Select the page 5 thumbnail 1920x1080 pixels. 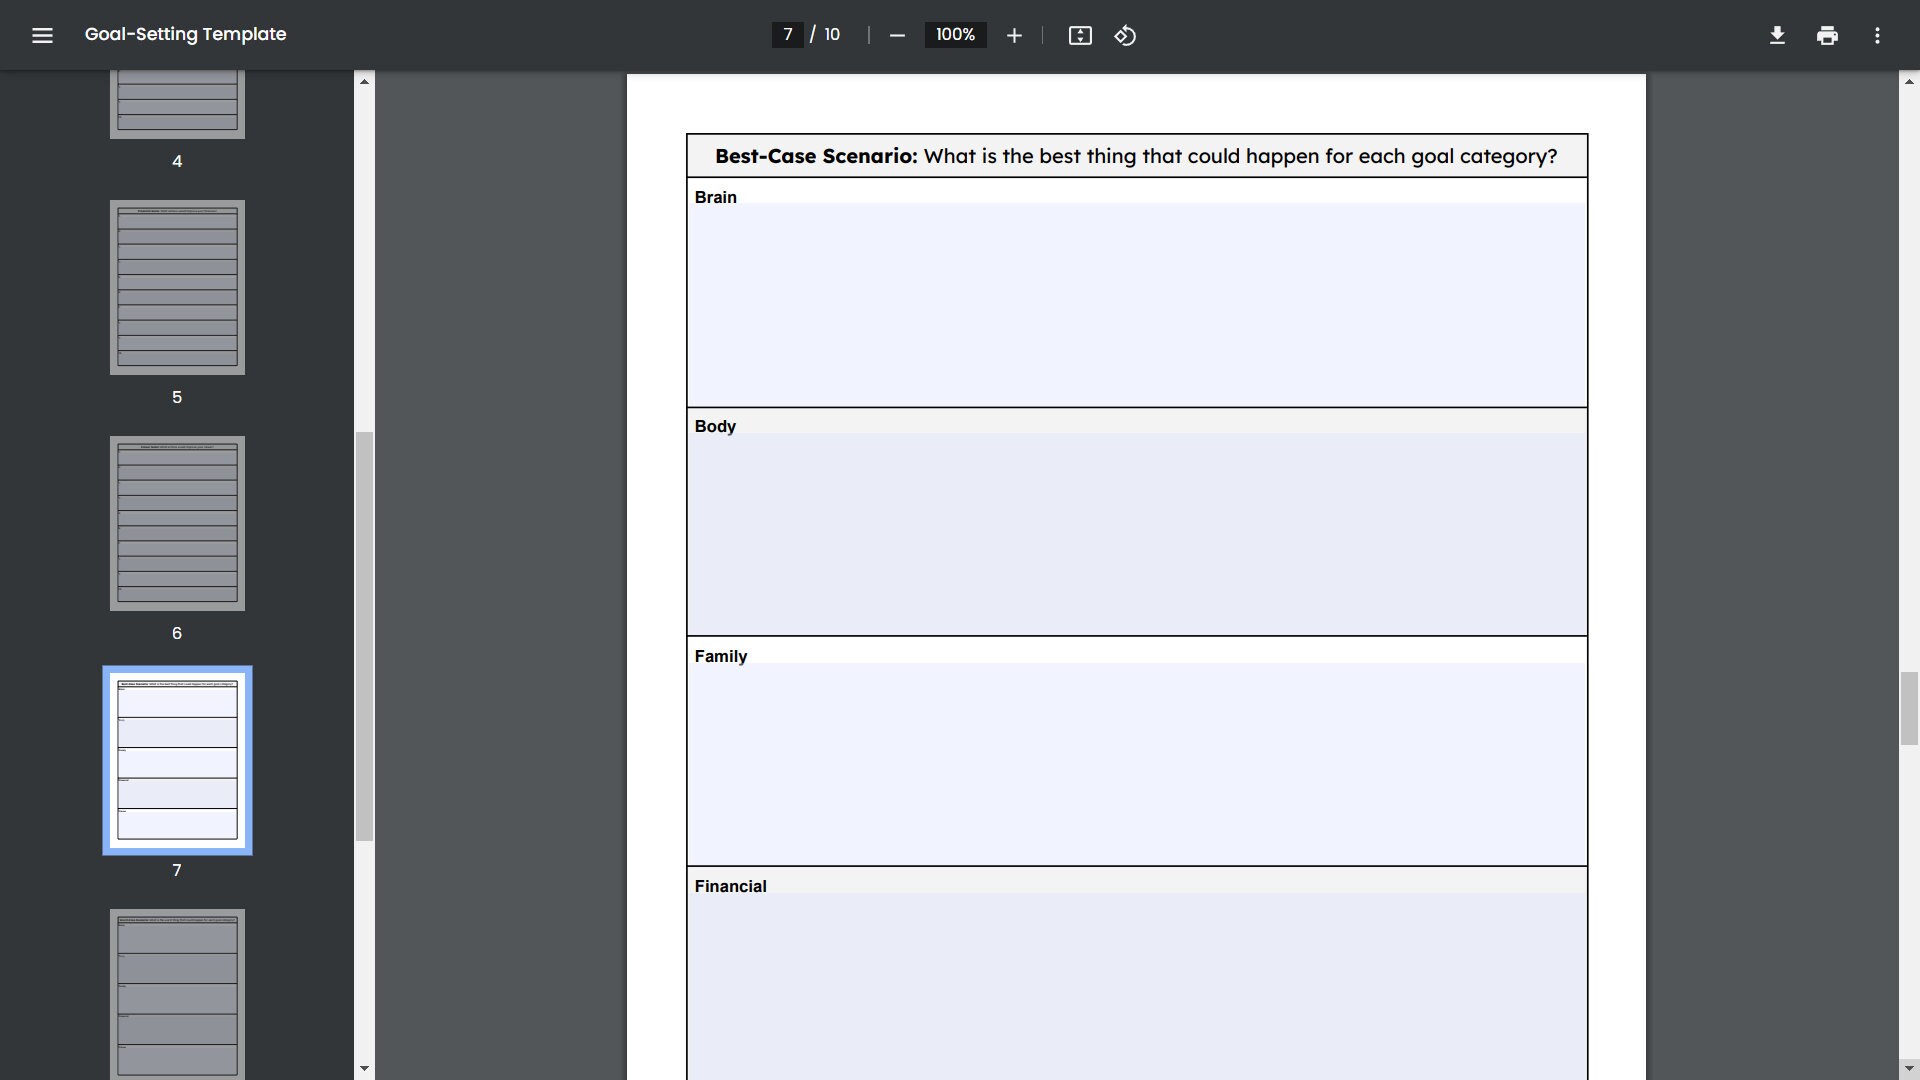(x=177, y=287)
